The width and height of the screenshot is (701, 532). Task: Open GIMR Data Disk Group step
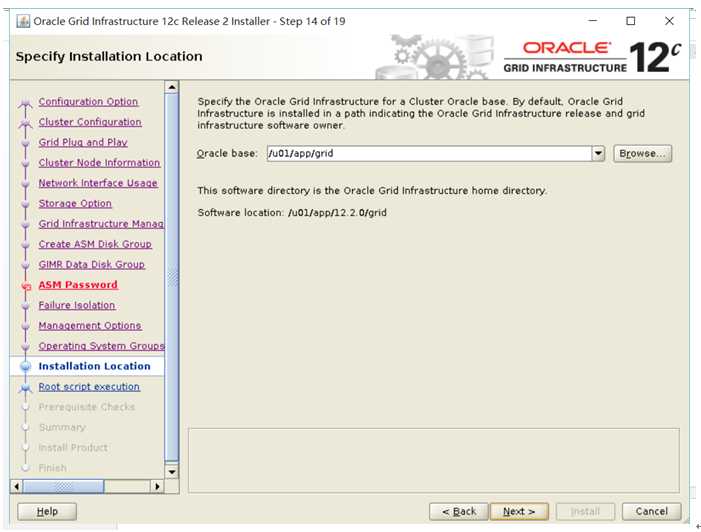coord(92,264)
